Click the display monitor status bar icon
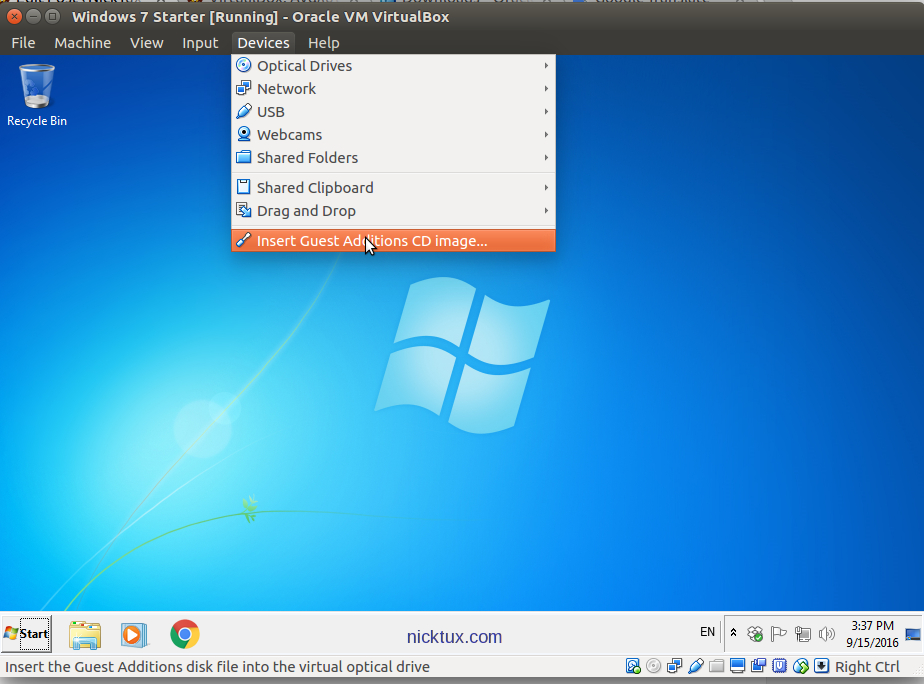 coord(737,667)
